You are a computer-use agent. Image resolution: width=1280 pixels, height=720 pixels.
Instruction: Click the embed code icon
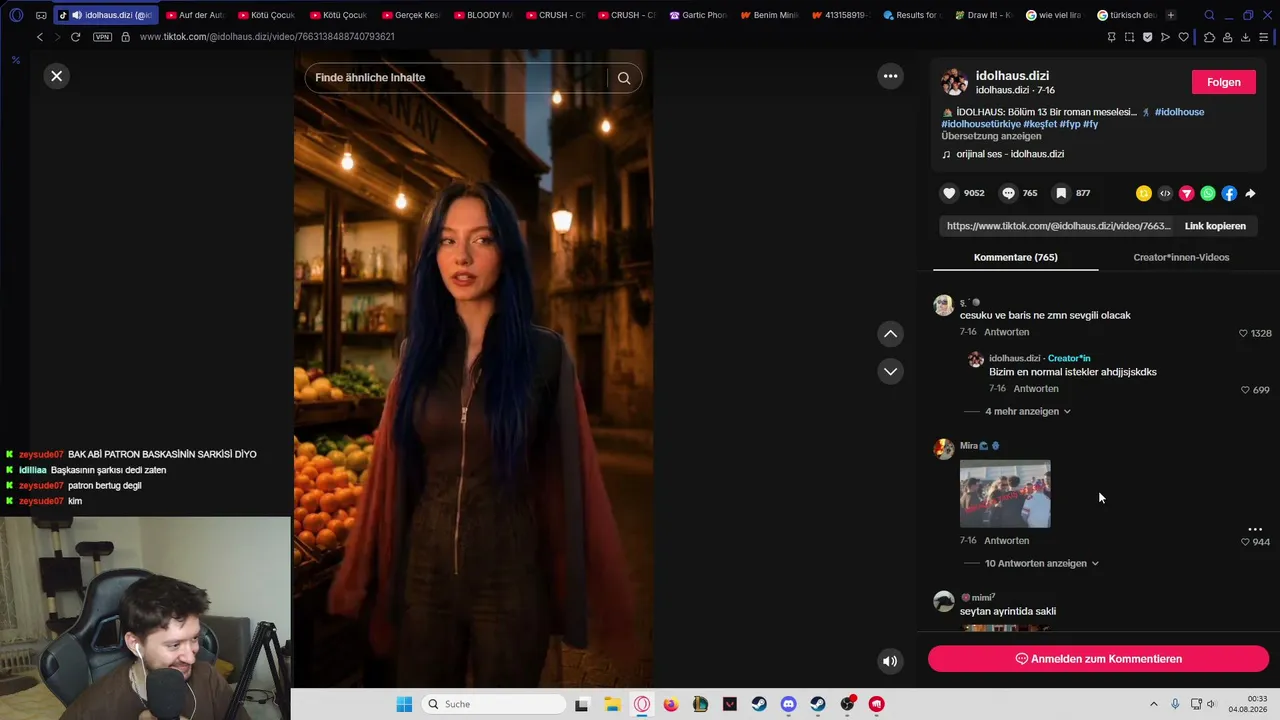coord(1165,193)
